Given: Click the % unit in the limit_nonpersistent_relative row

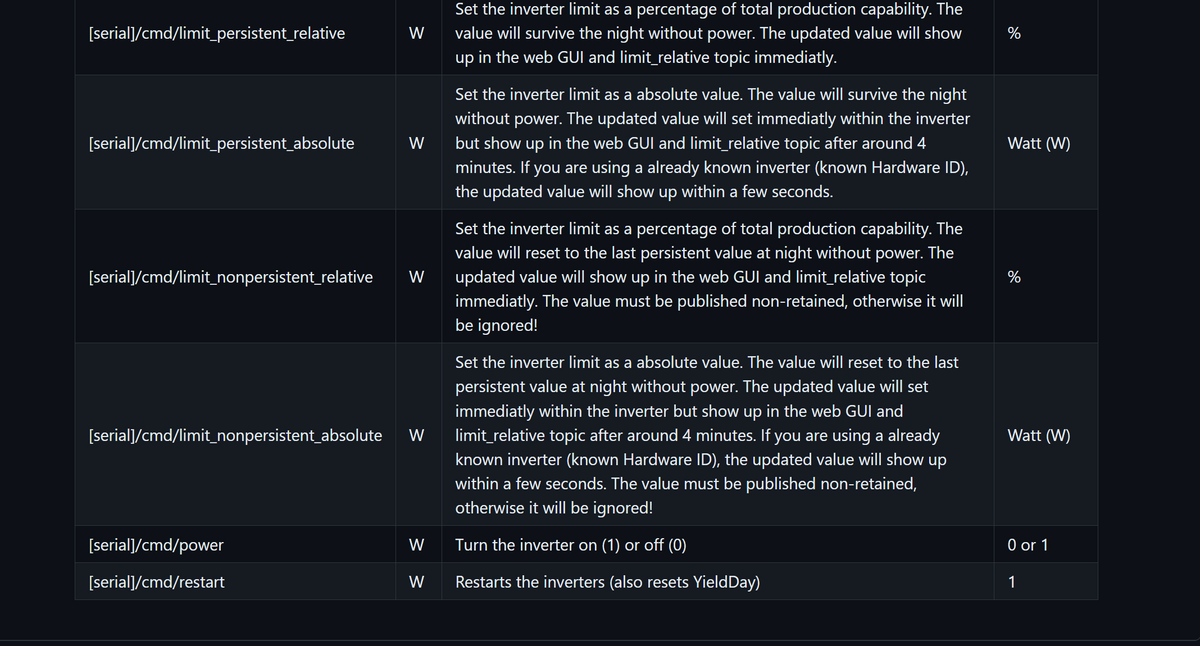Looking at the screenshot, I should (x=1014, y=277).
